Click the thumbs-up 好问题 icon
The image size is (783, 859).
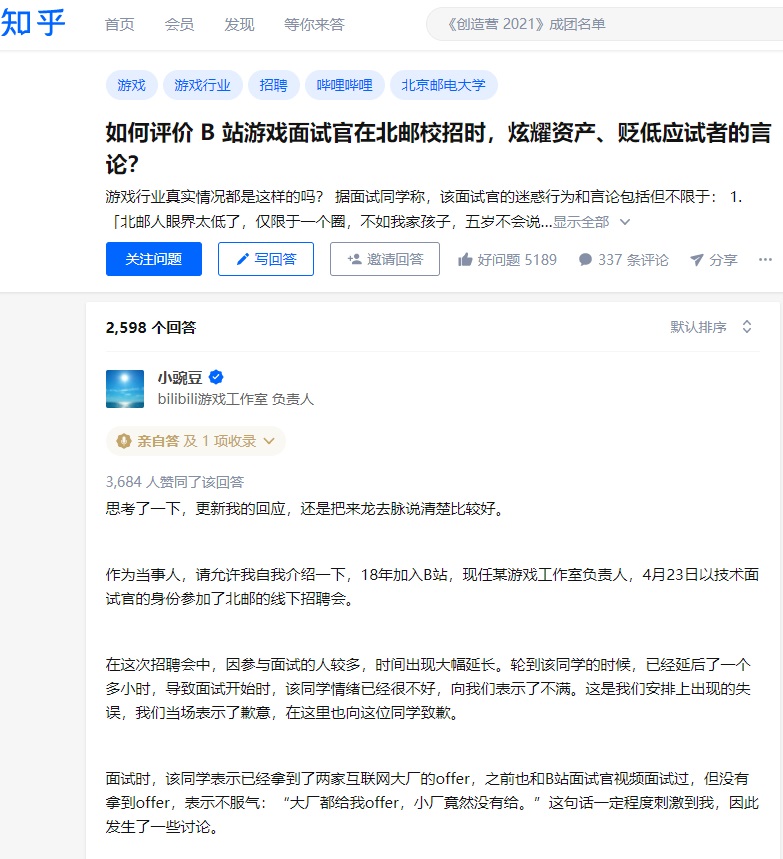(x=465, y=260)
